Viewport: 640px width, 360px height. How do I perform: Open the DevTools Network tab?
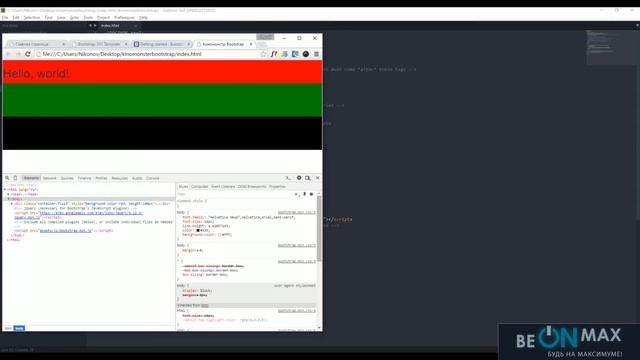point(50,178)
